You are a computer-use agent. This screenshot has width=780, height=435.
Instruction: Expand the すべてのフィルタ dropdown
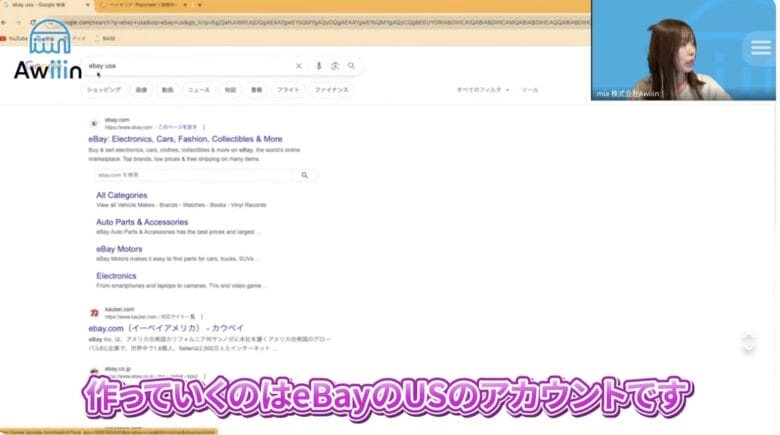tap(483, 90)
